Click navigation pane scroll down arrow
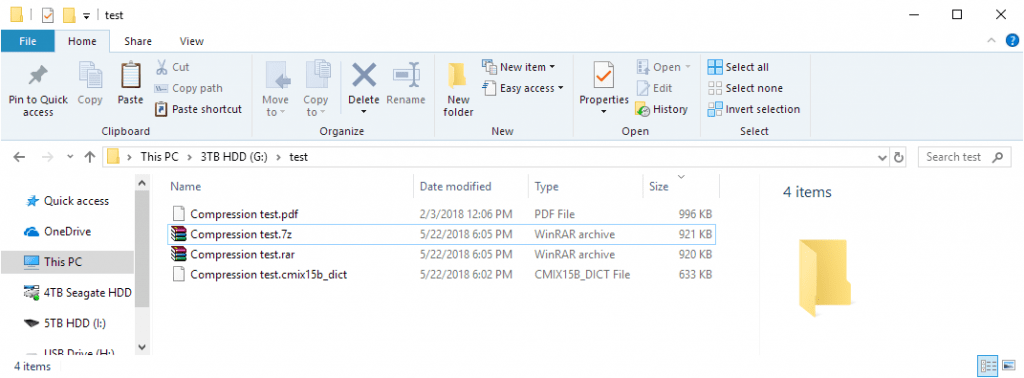This screenshot has width=1024, height=378. [142, 347]
